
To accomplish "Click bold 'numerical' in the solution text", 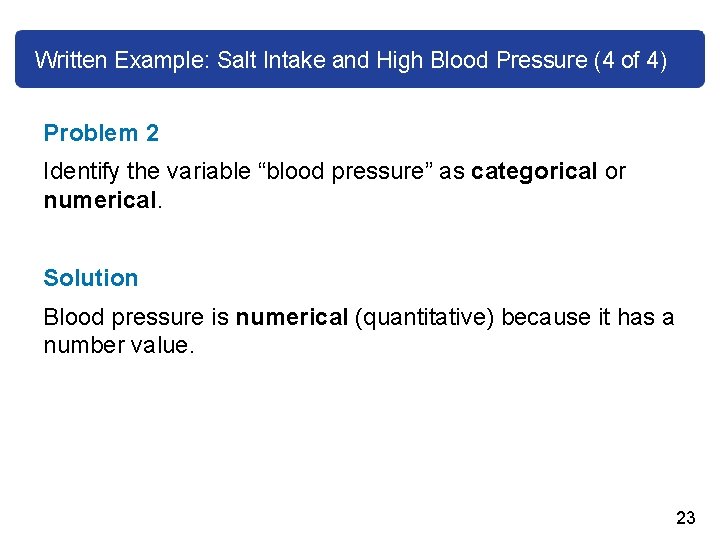I will [x=292, y=317].
